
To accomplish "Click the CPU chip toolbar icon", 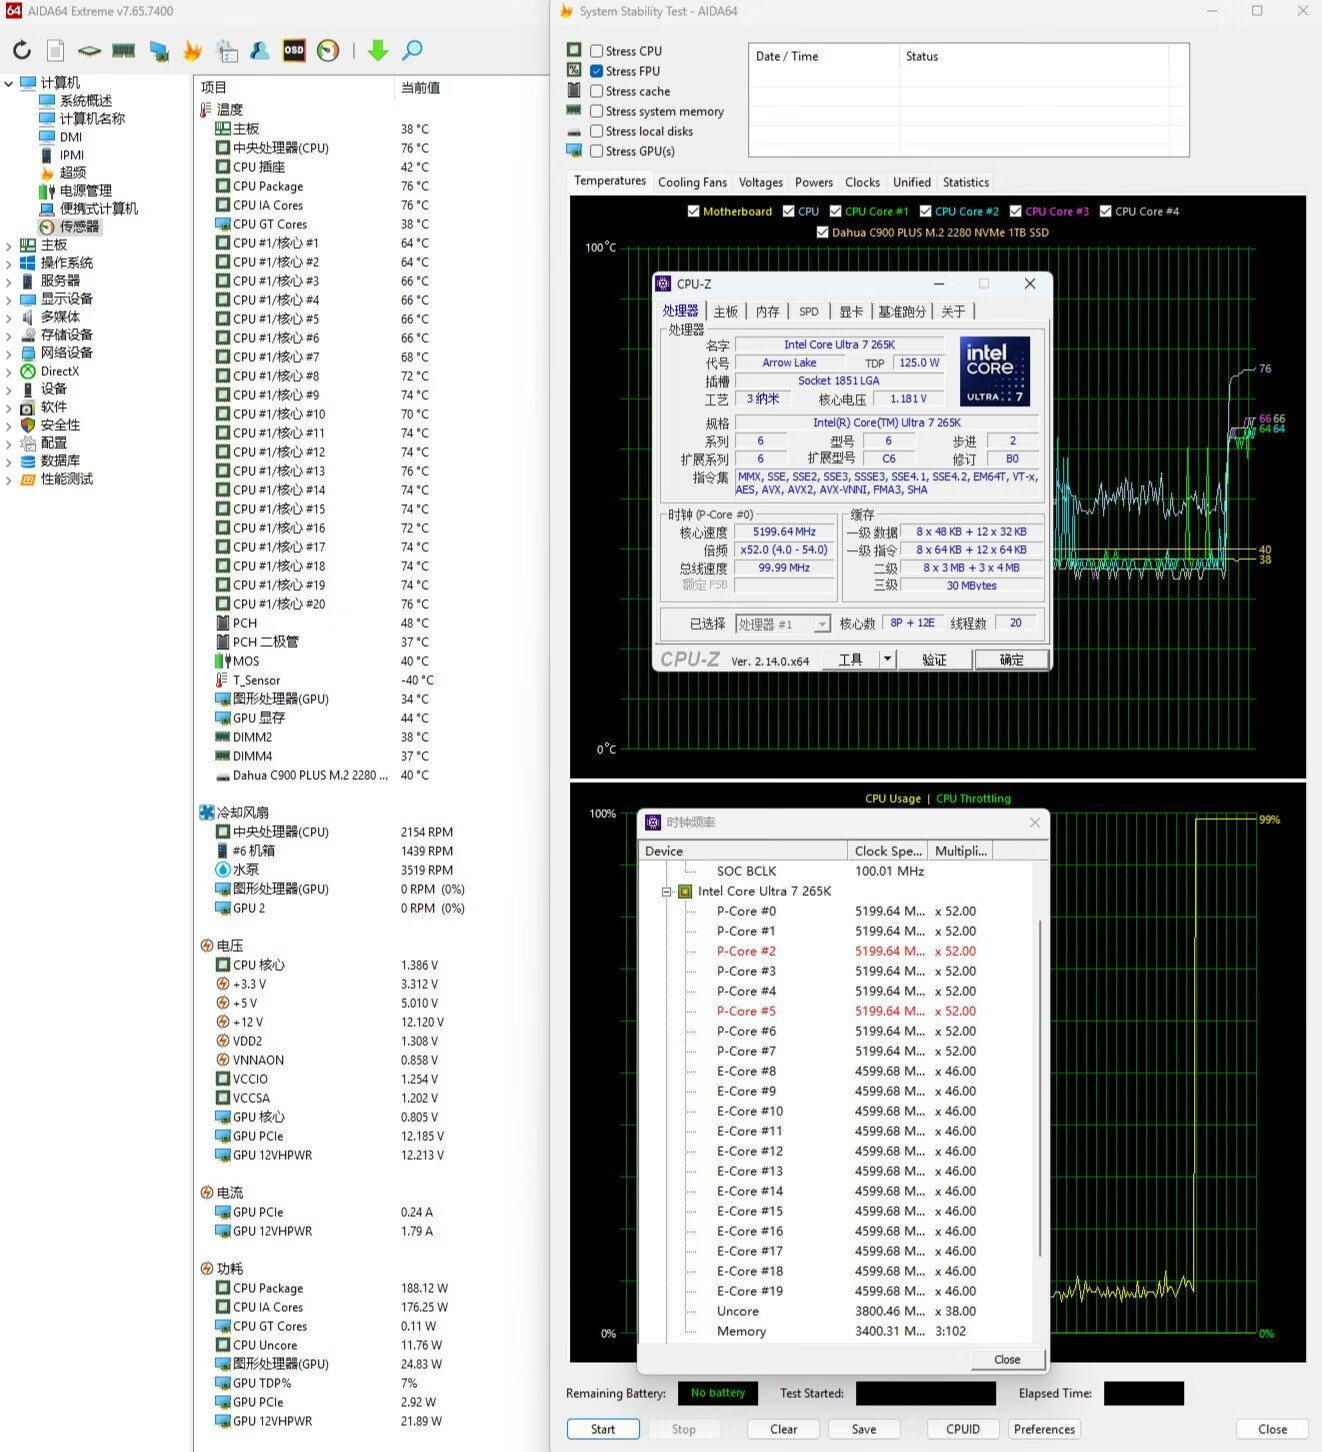I will click(x=89, y=50).
